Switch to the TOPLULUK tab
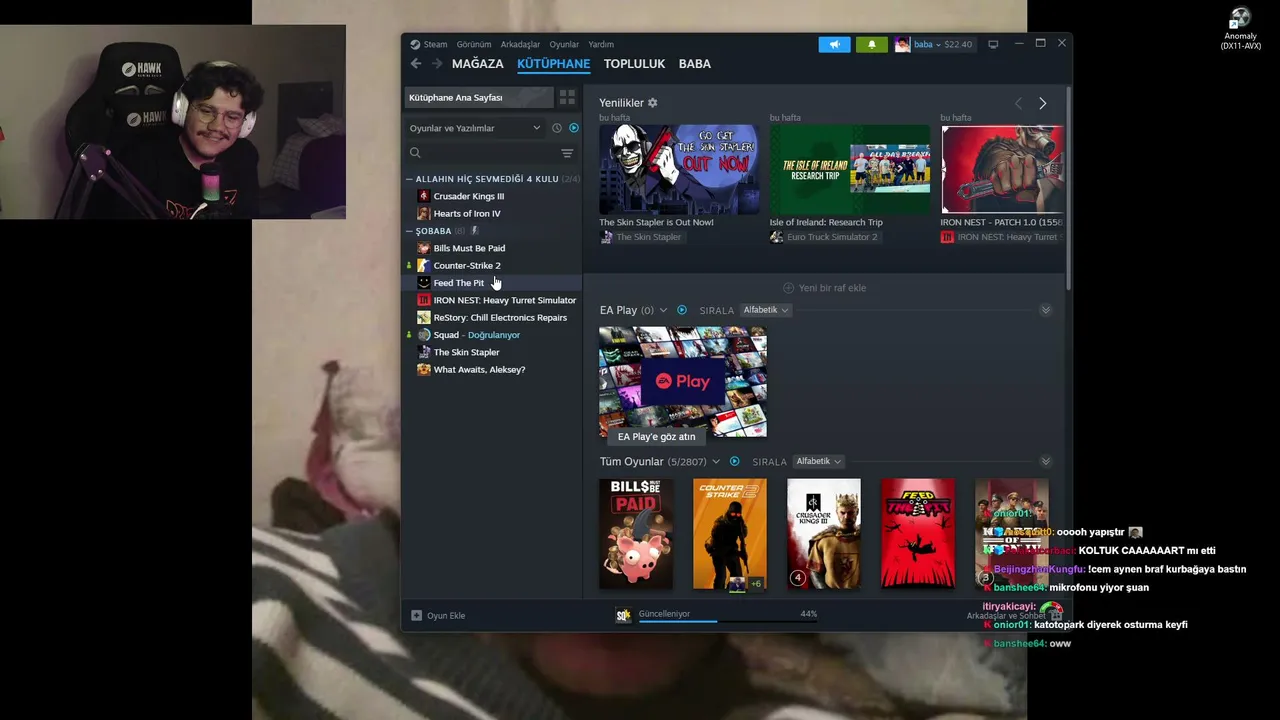 tap(634, 64)
